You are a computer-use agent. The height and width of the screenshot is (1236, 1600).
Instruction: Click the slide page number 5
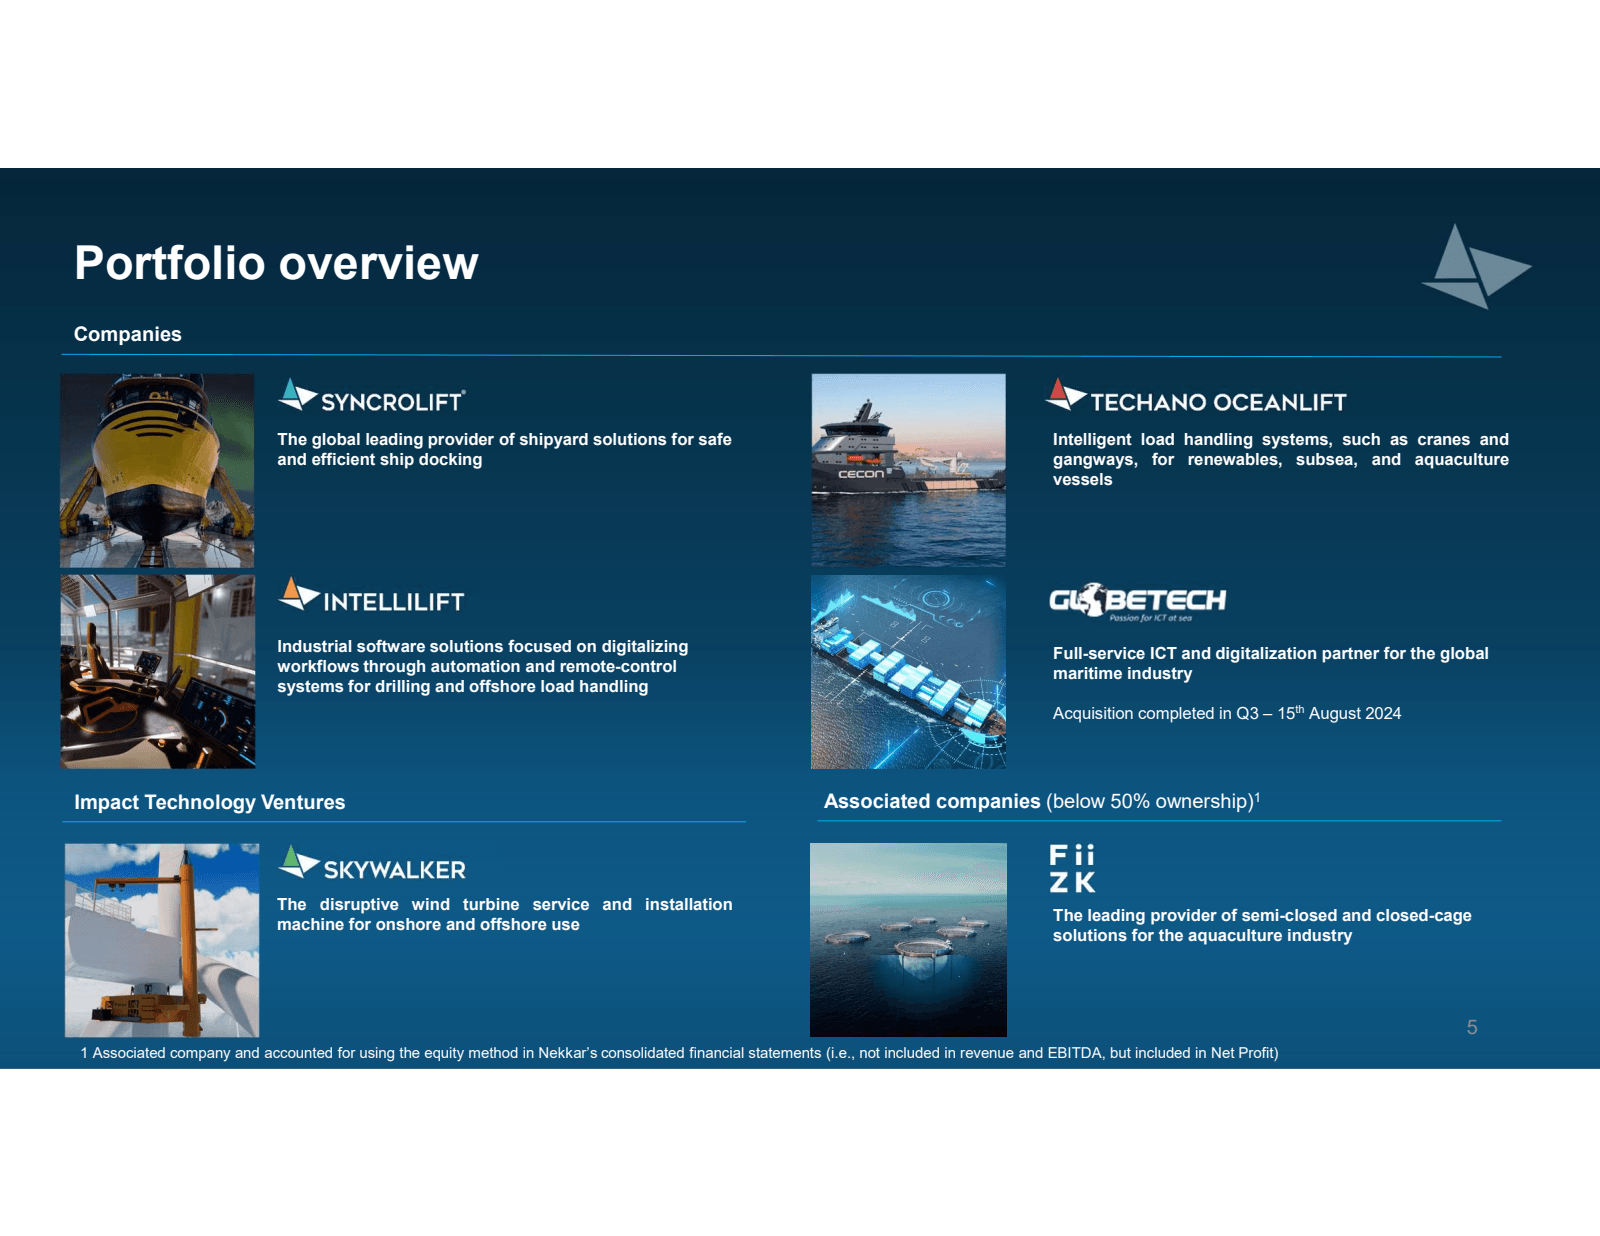[x=1472, y=1027]
